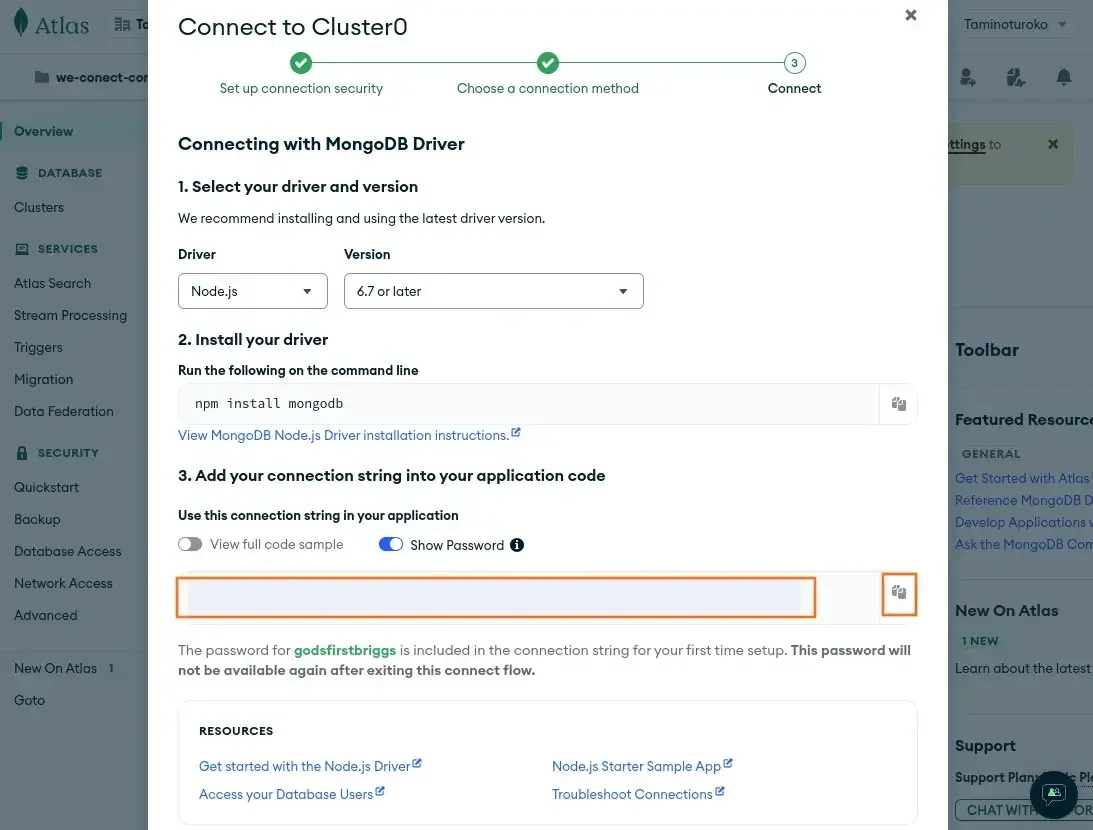Screen dimensions: 1093x830
Task: Expand the 6.7 or later version dropdown
Action: click(x=493, y=291)
